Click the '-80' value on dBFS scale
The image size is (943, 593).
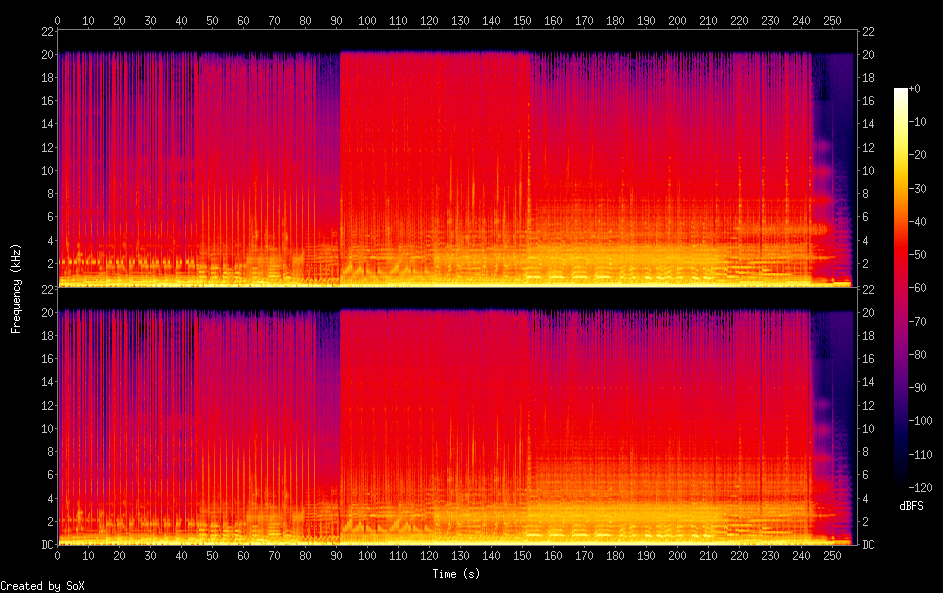coord(917,354)
